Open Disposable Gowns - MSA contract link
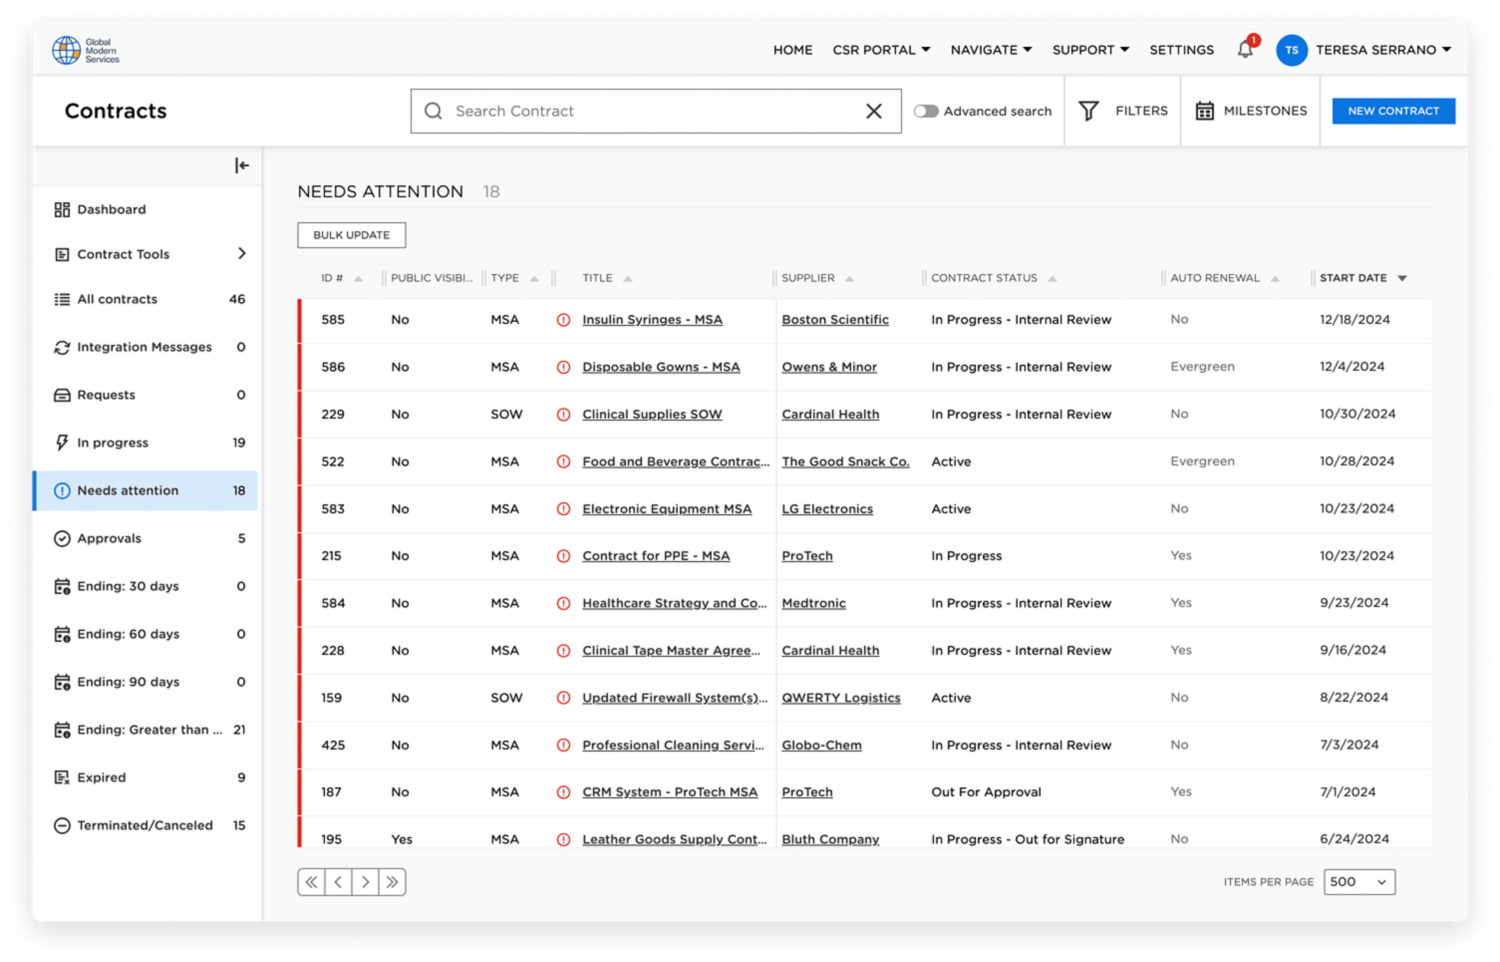The image size is (1500, 962). (x=661, y=367)
